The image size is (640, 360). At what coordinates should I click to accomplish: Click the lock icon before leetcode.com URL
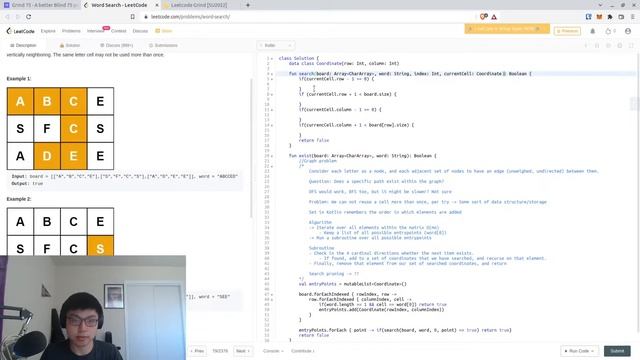coord(146,17)
